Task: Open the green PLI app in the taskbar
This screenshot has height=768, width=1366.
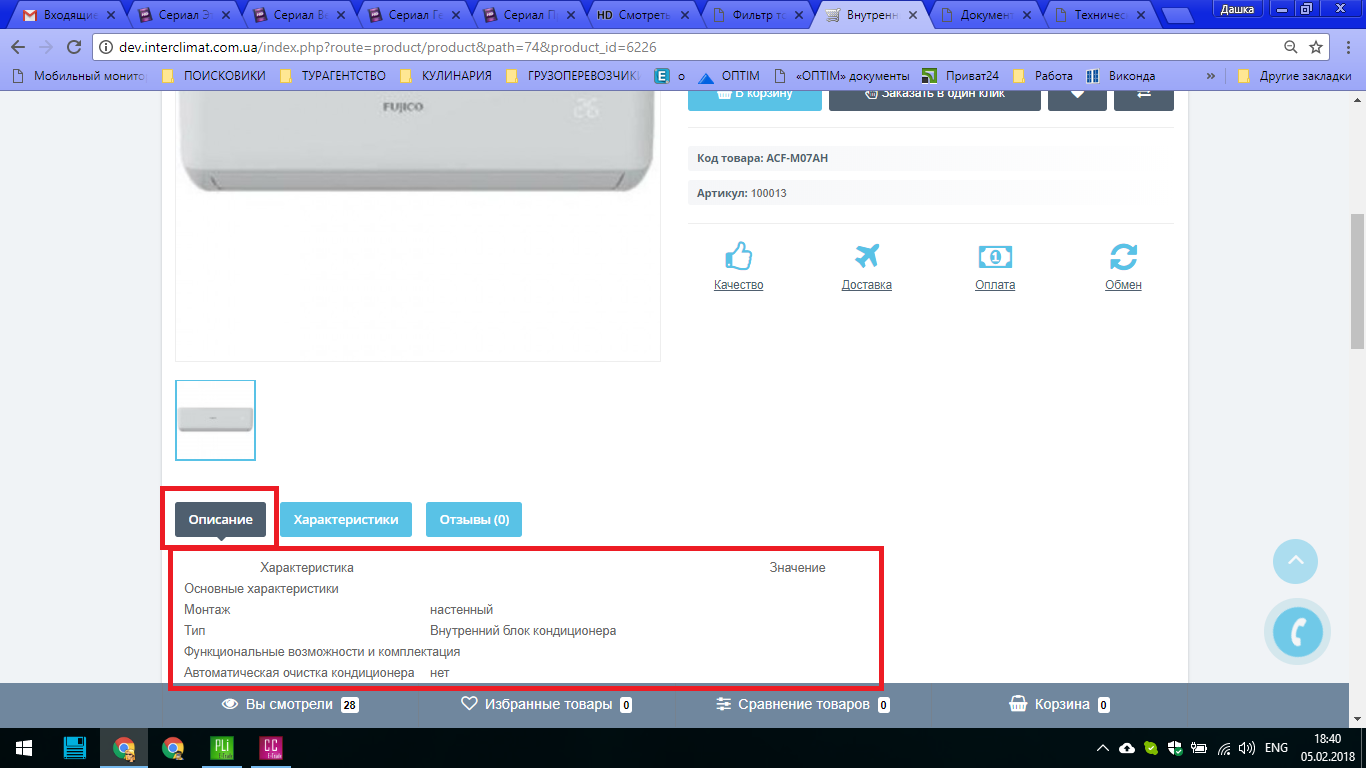Action: 221,747
